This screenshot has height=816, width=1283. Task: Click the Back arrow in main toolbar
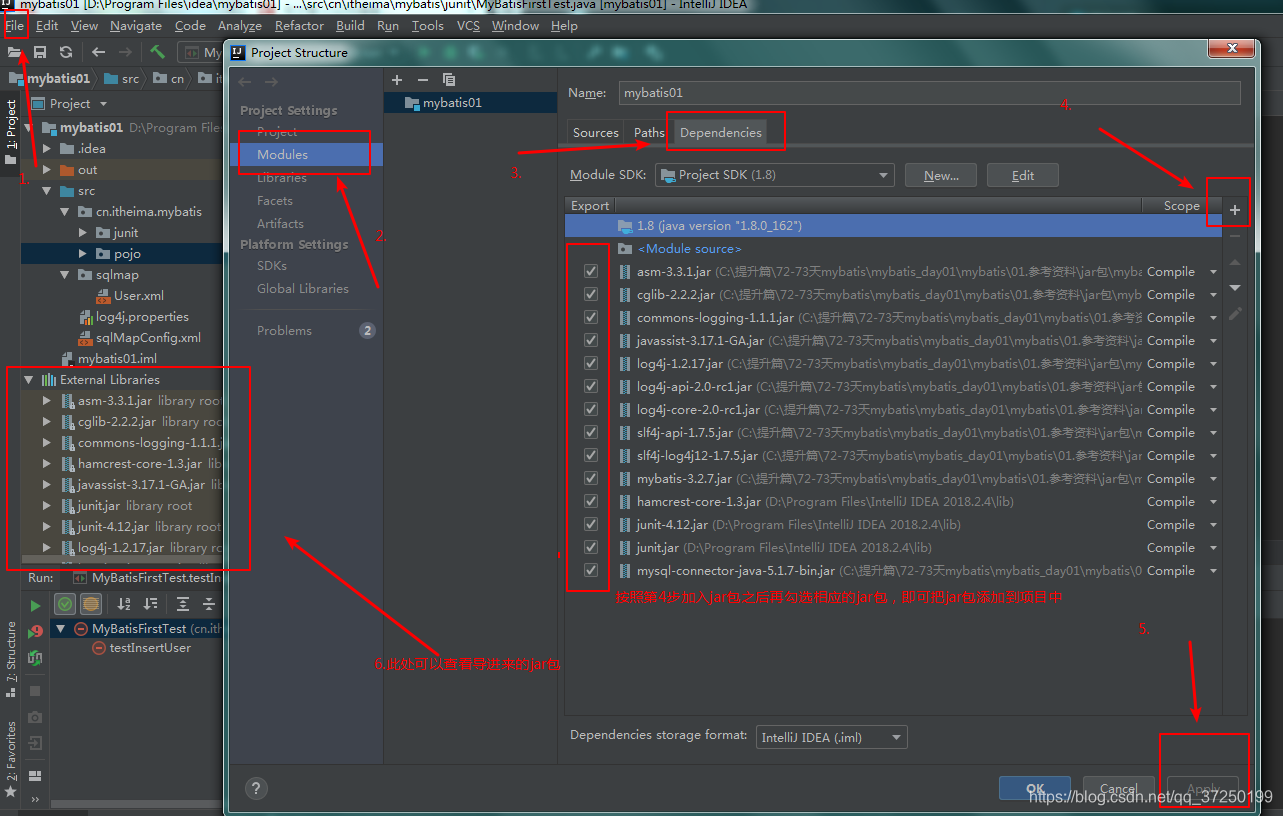coord(98,52)
